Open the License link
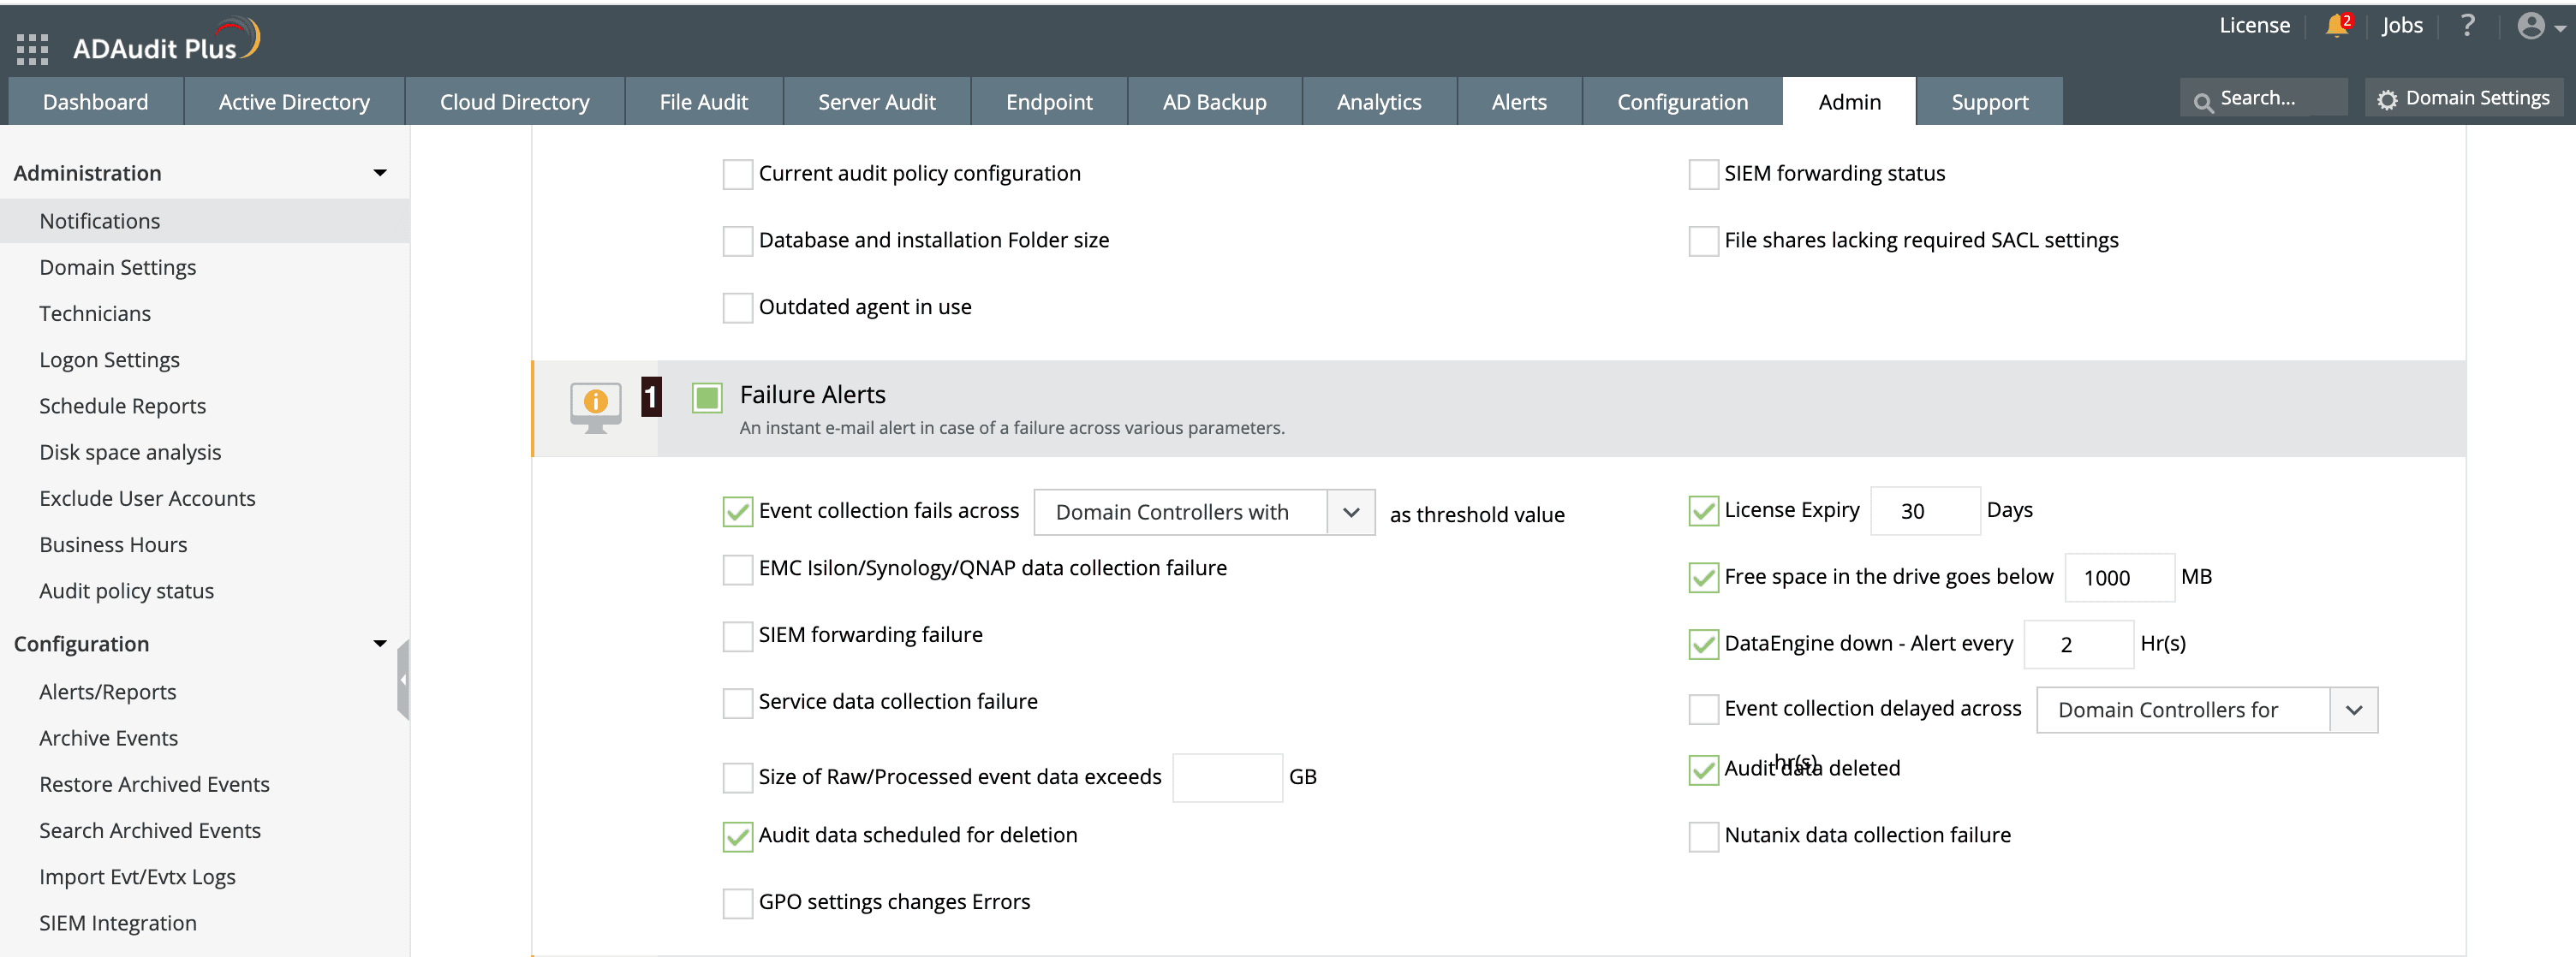This screenshot has height=957, width=2576. click(2253, 26)
